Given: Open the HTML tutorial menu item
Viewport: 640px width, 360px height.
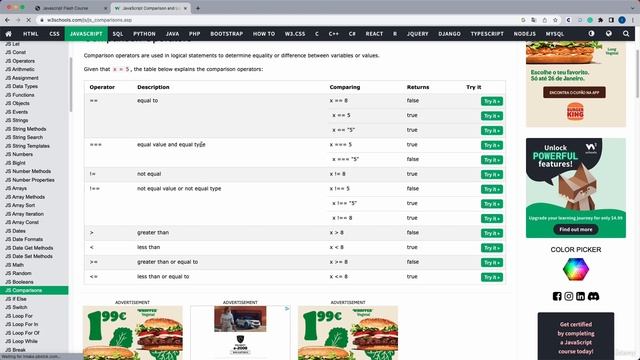Looking at the screenshot, I should click(31, 34).
